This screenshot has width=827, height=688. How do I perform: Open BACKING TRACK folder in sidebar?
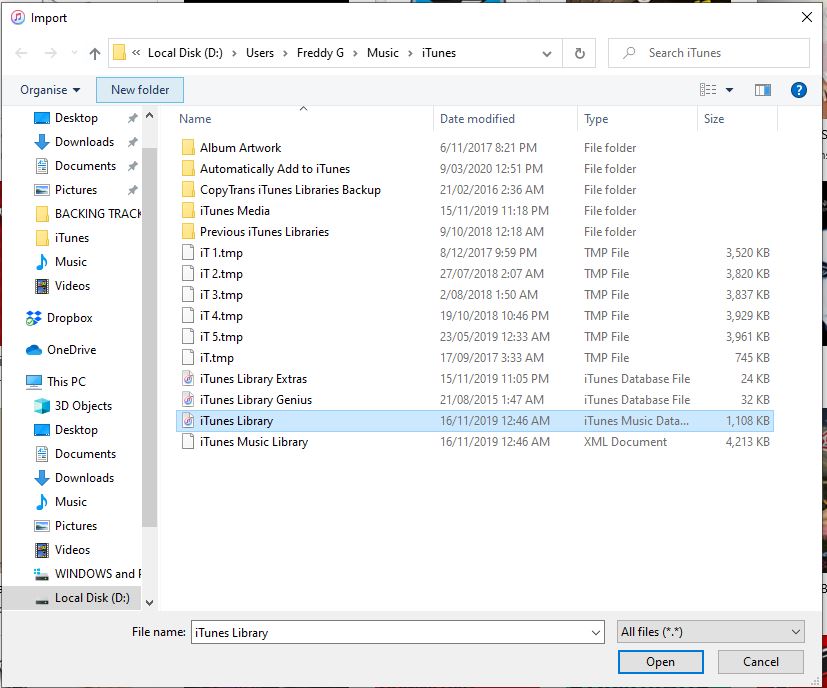(x=98, y=214)
